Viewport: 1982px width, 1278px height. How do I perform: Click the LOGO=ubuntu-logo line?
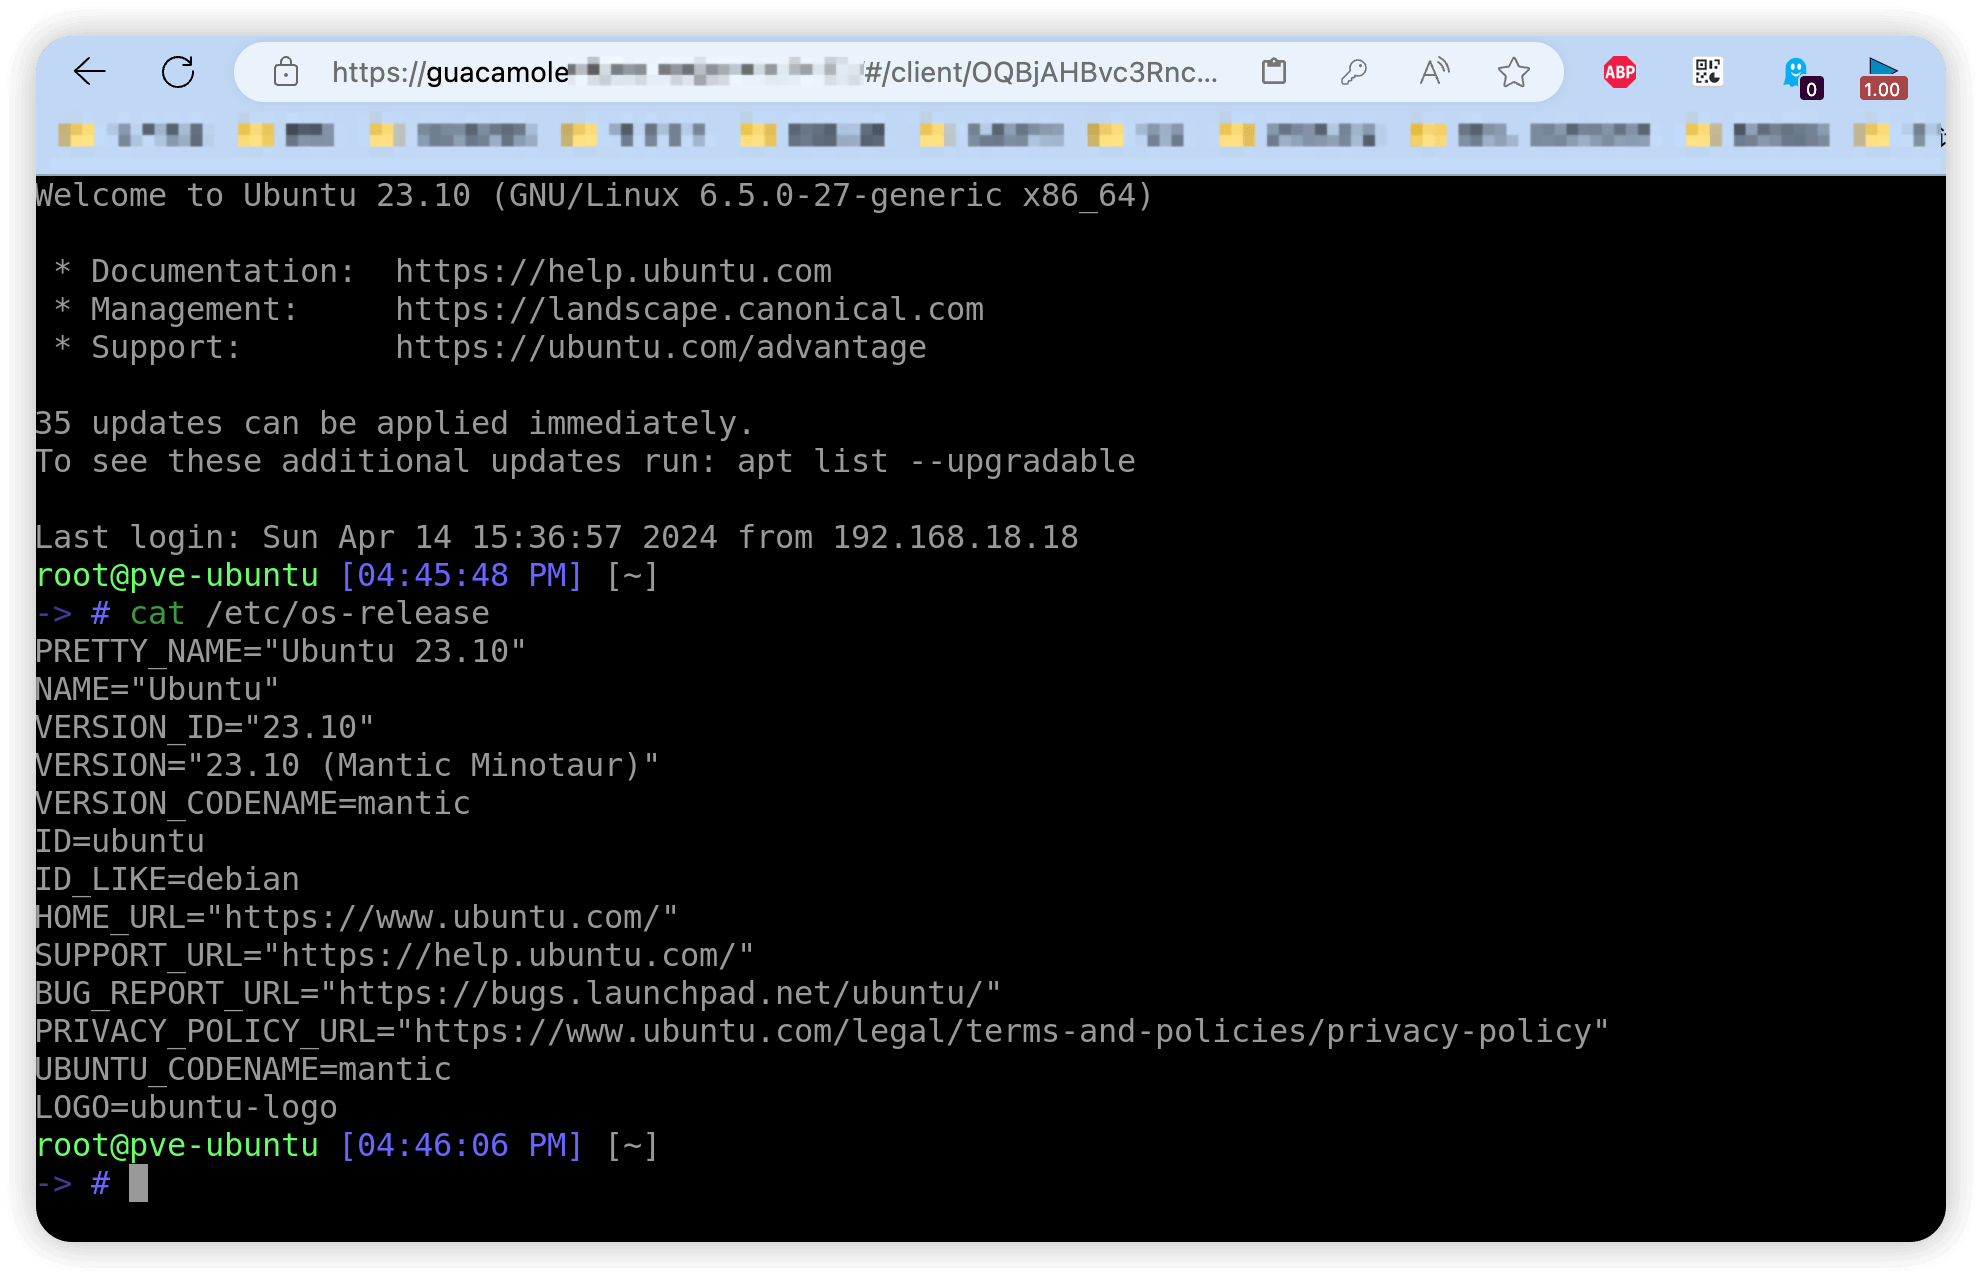(x=186, y=1107)
